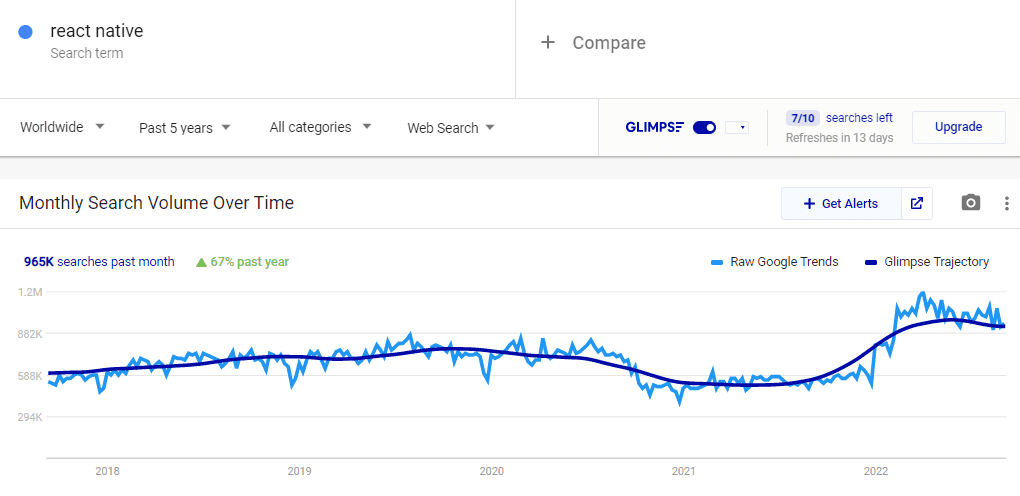Open the three-dot more options menu
The image size is (1020, 496).
click(1006, 203)
